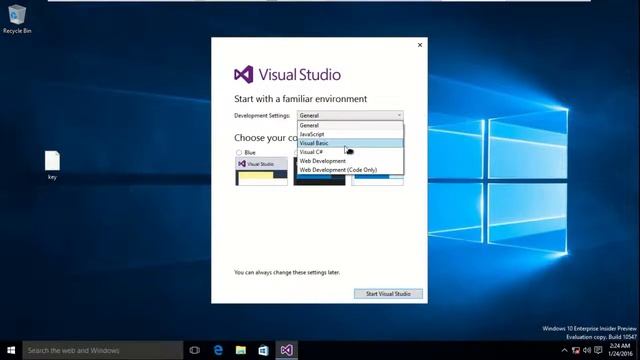Choose General from the settings list

tap(350, 125)
